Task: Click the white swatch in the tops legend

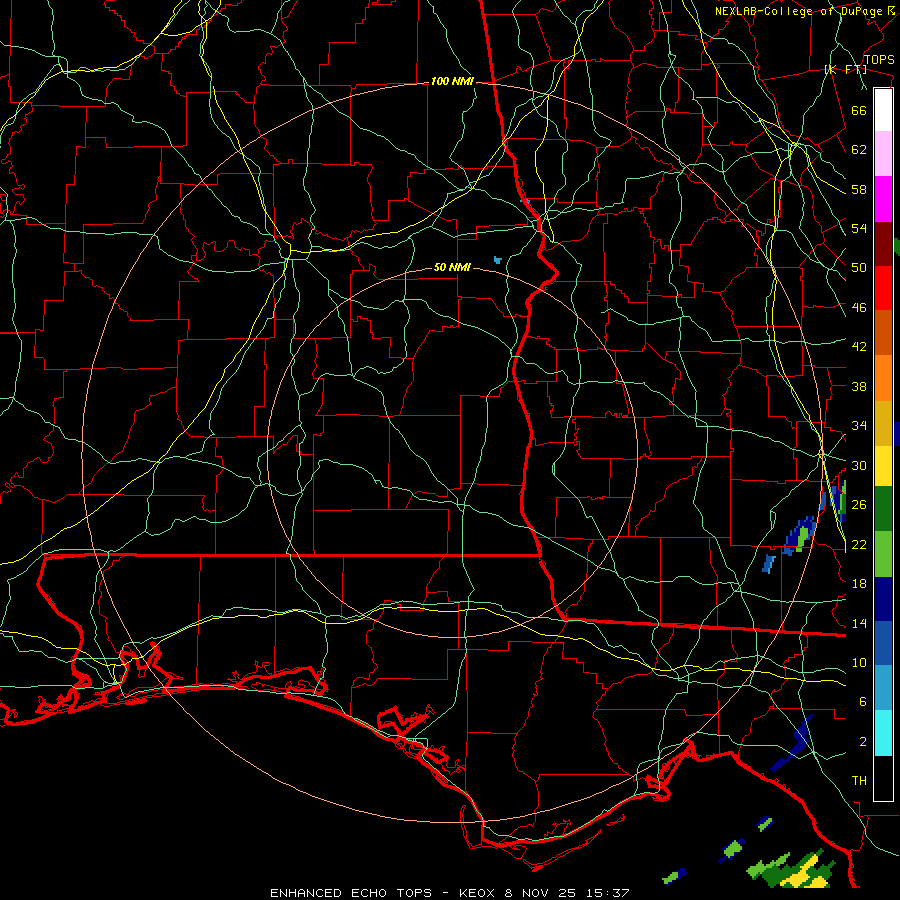Action: pos(883,110)
